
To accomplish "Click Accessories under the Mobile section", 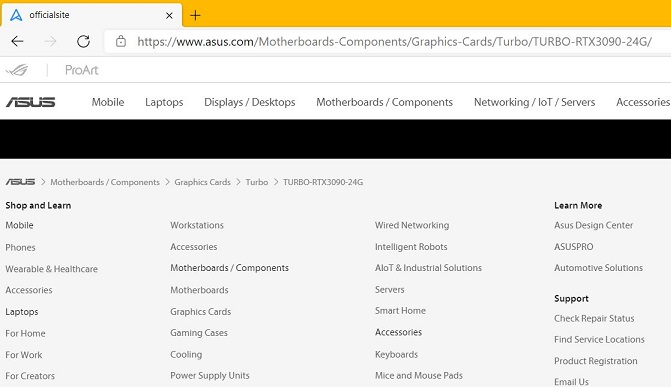I will (29, 290).
